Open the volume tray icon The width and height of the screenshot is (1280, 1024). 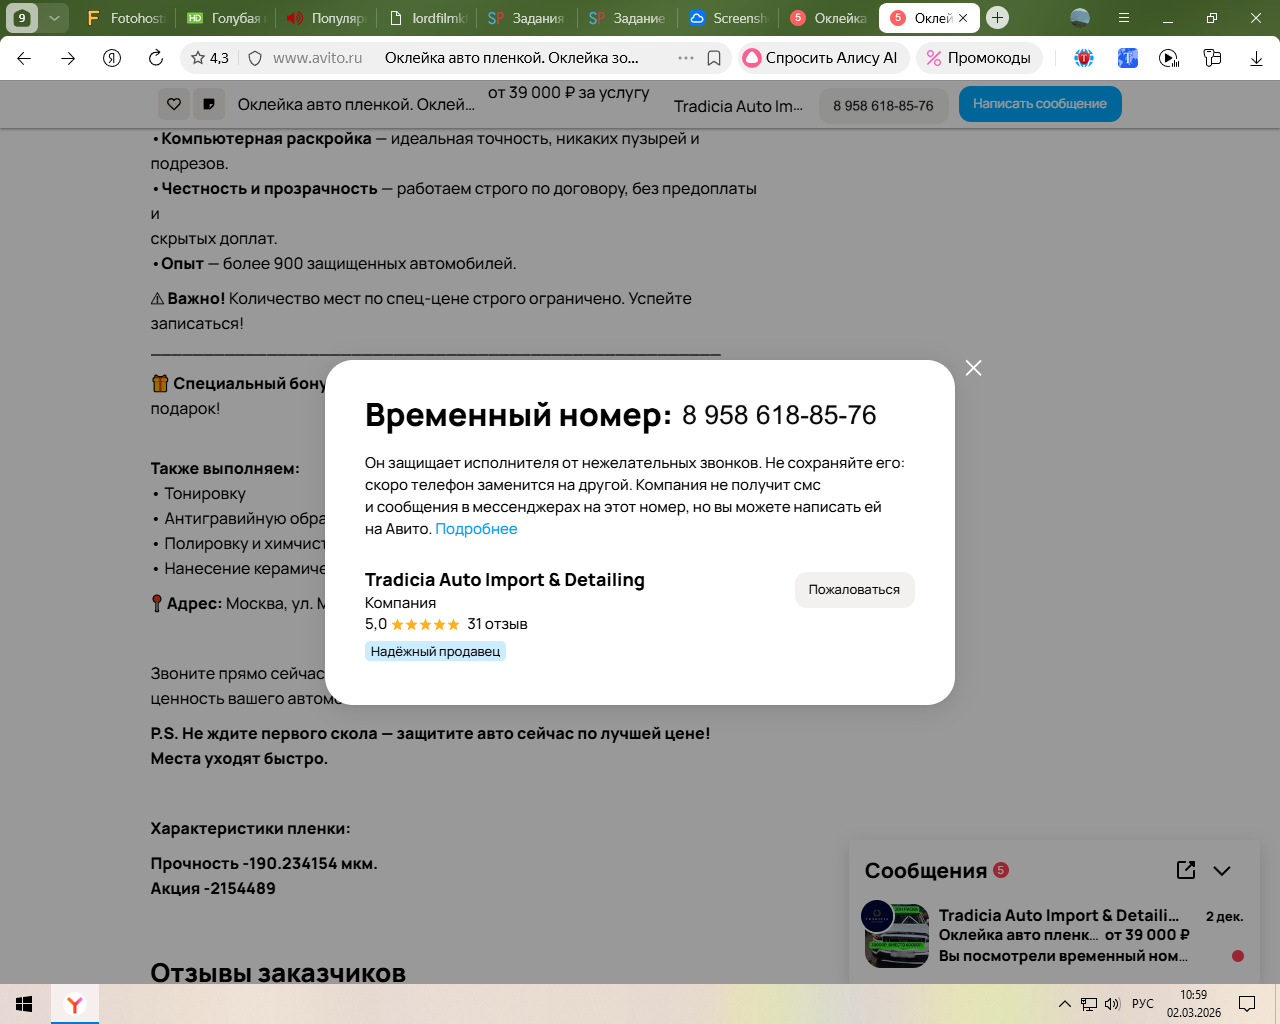point(1112,1004)
